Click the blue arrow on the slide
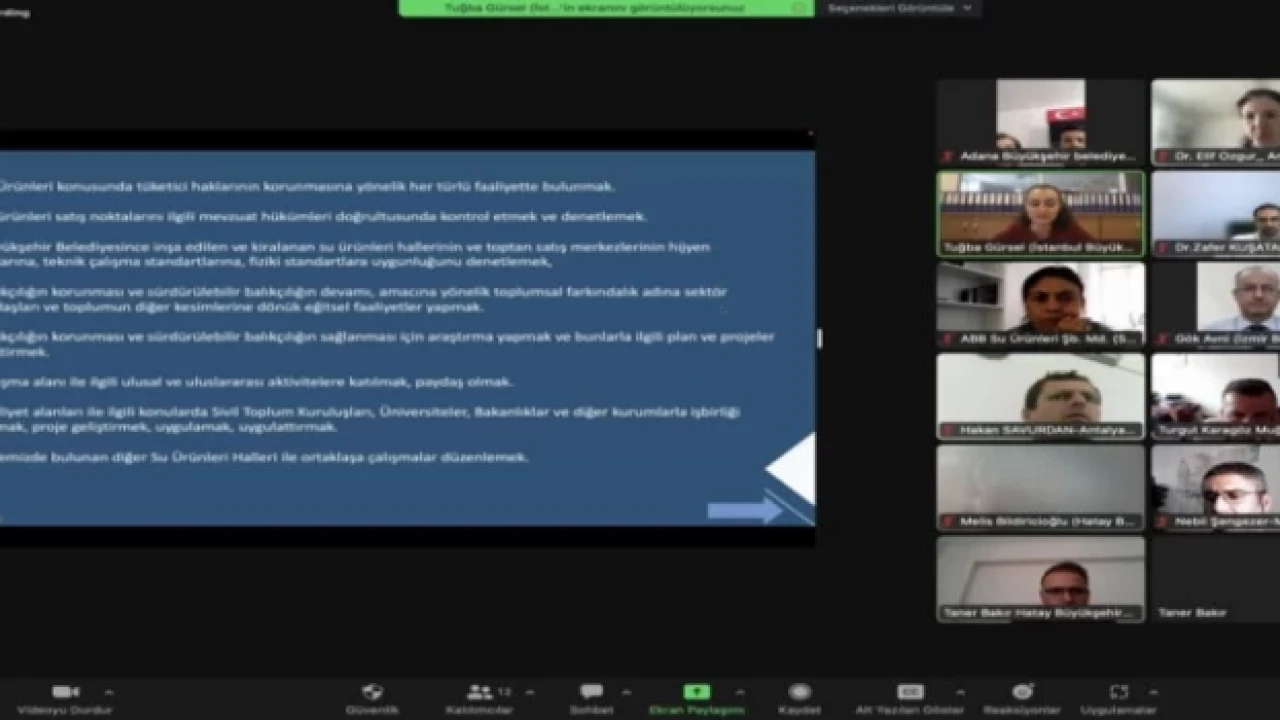Viewport: 1280px width, 720px height. point(744,511)
